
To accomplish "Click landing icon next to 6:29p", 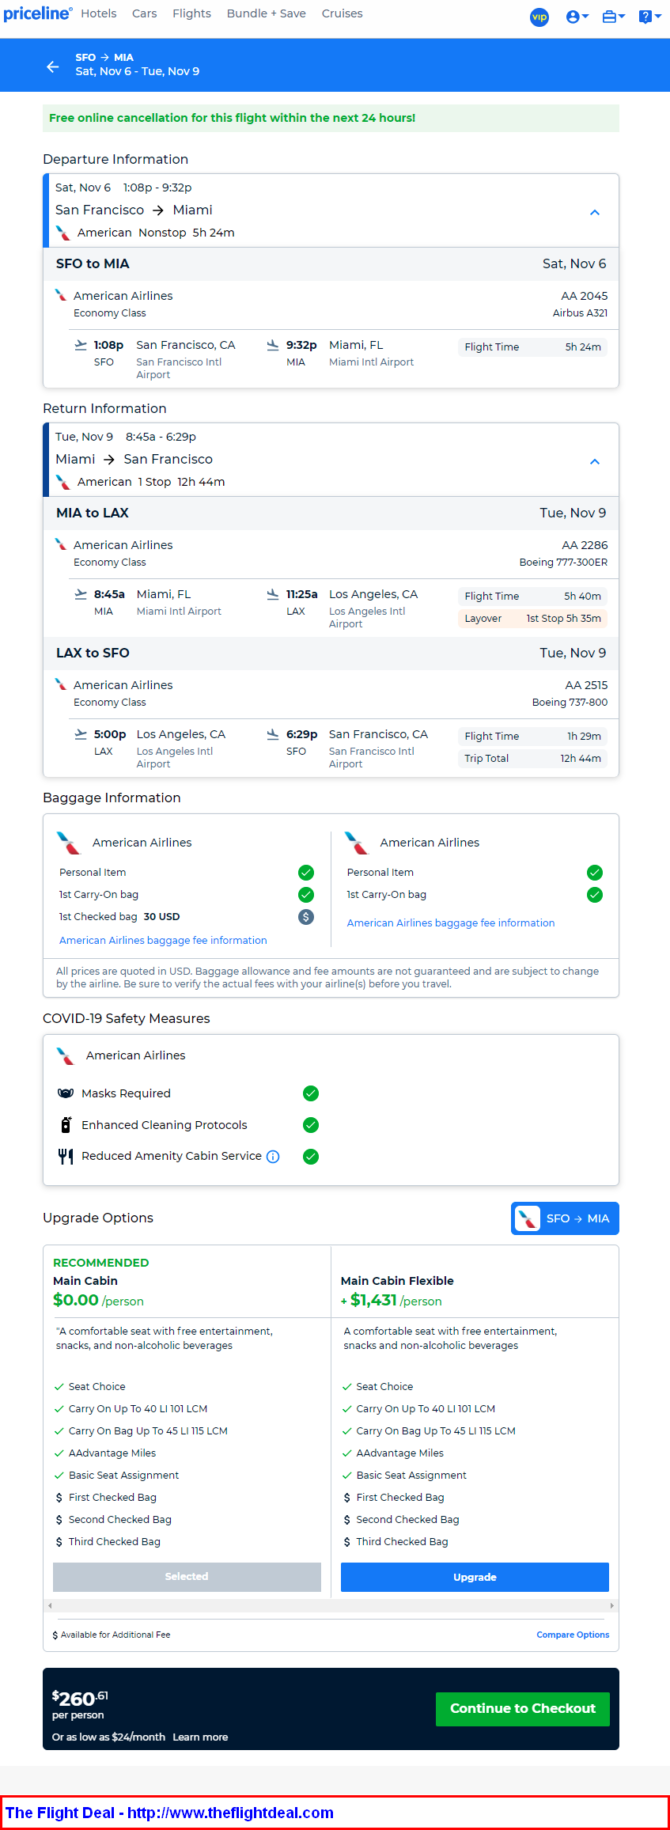I will coord(272,734).
